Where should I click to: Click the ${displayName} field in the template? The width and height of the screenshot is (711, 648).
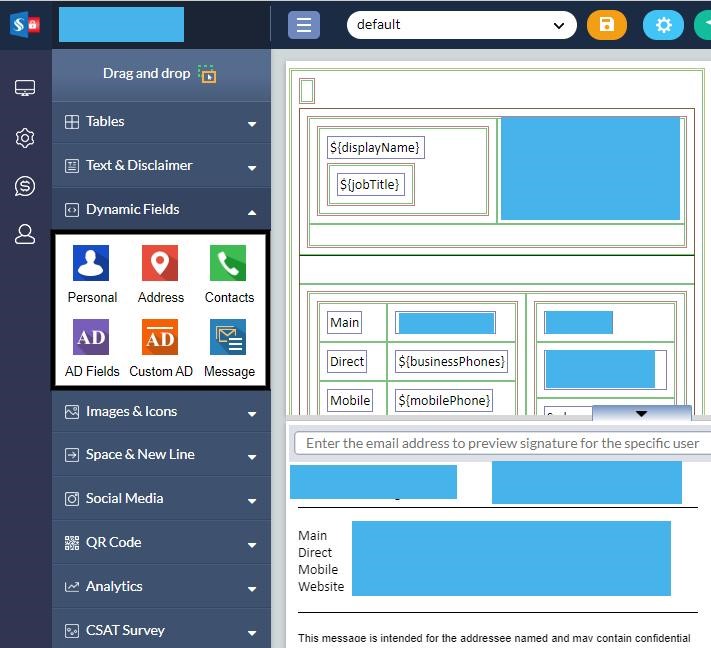(x=375, y=148)
